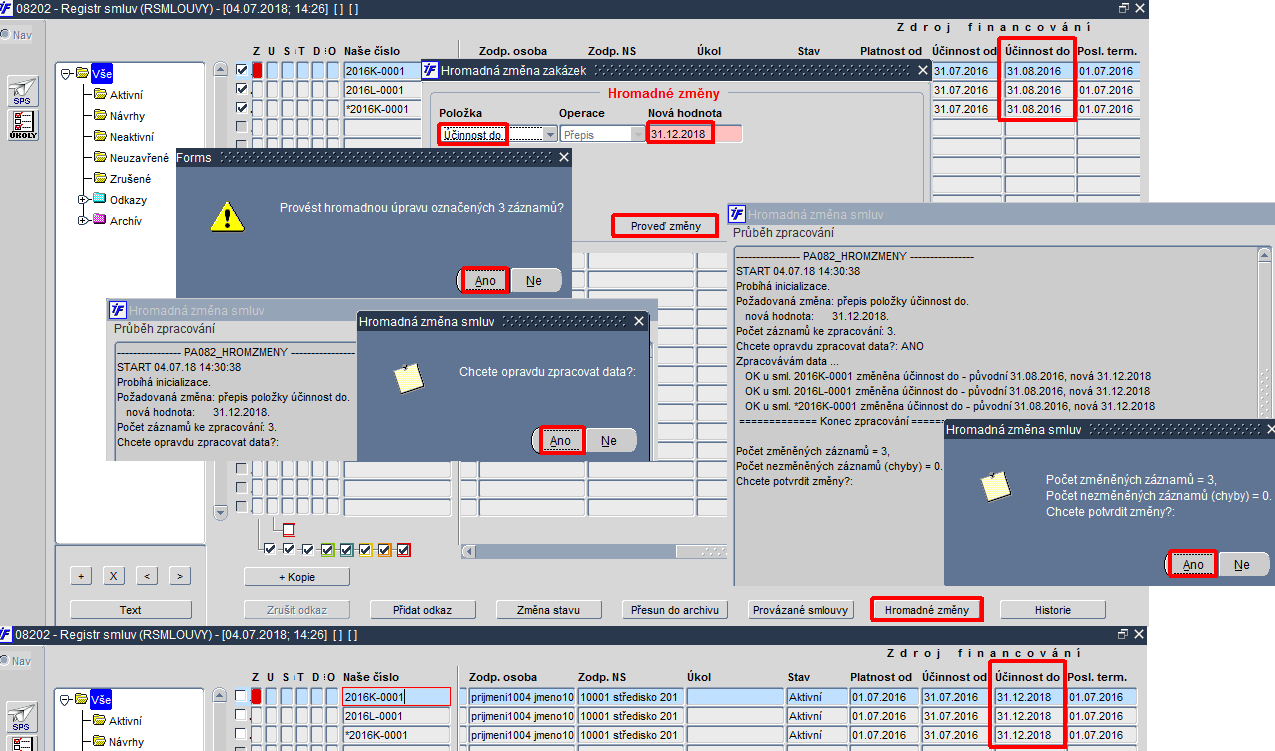The image size is (1275, 751).
Task: Expand the Archív tree node
Action: [82, 220]
